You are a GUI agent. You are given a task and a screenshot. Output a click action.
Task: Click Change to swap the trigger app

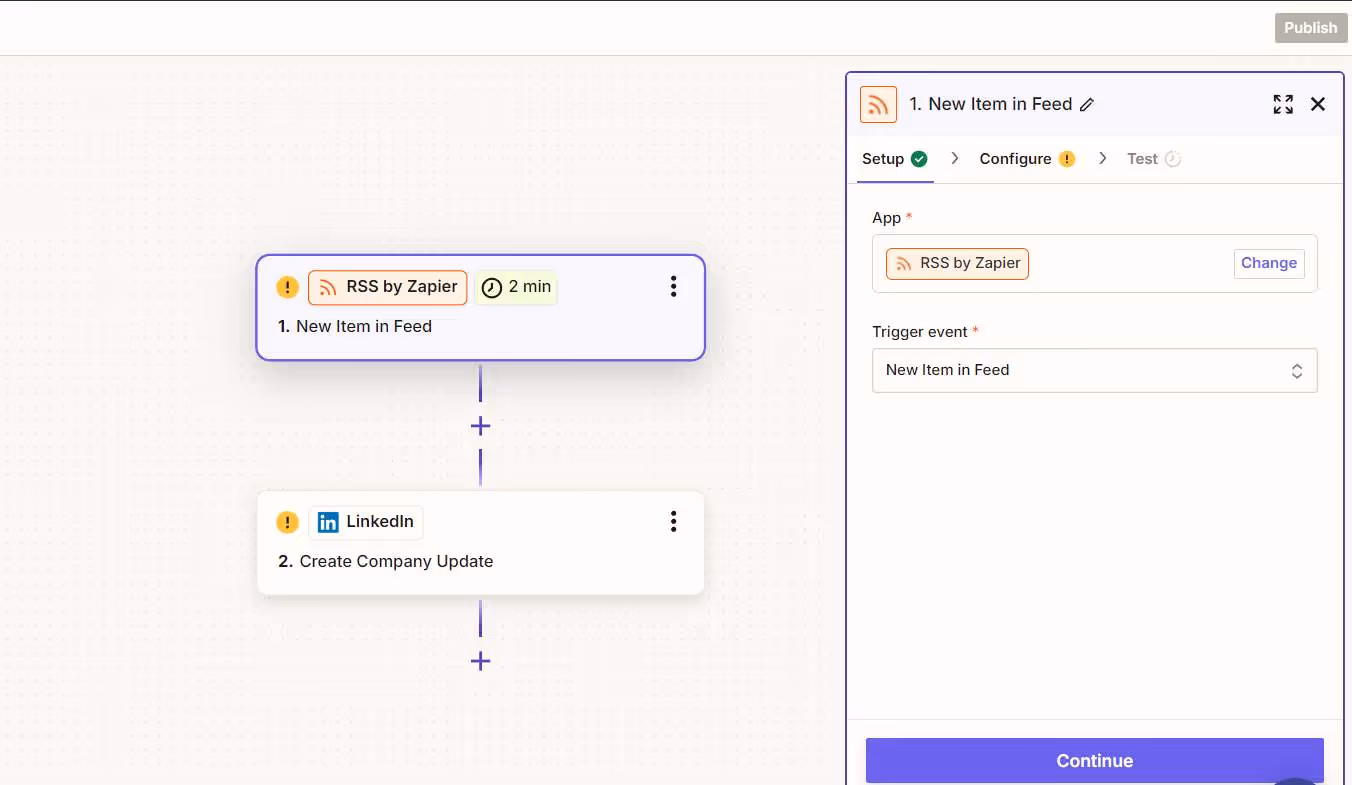pyautogui.click(x=1268, y=262)
